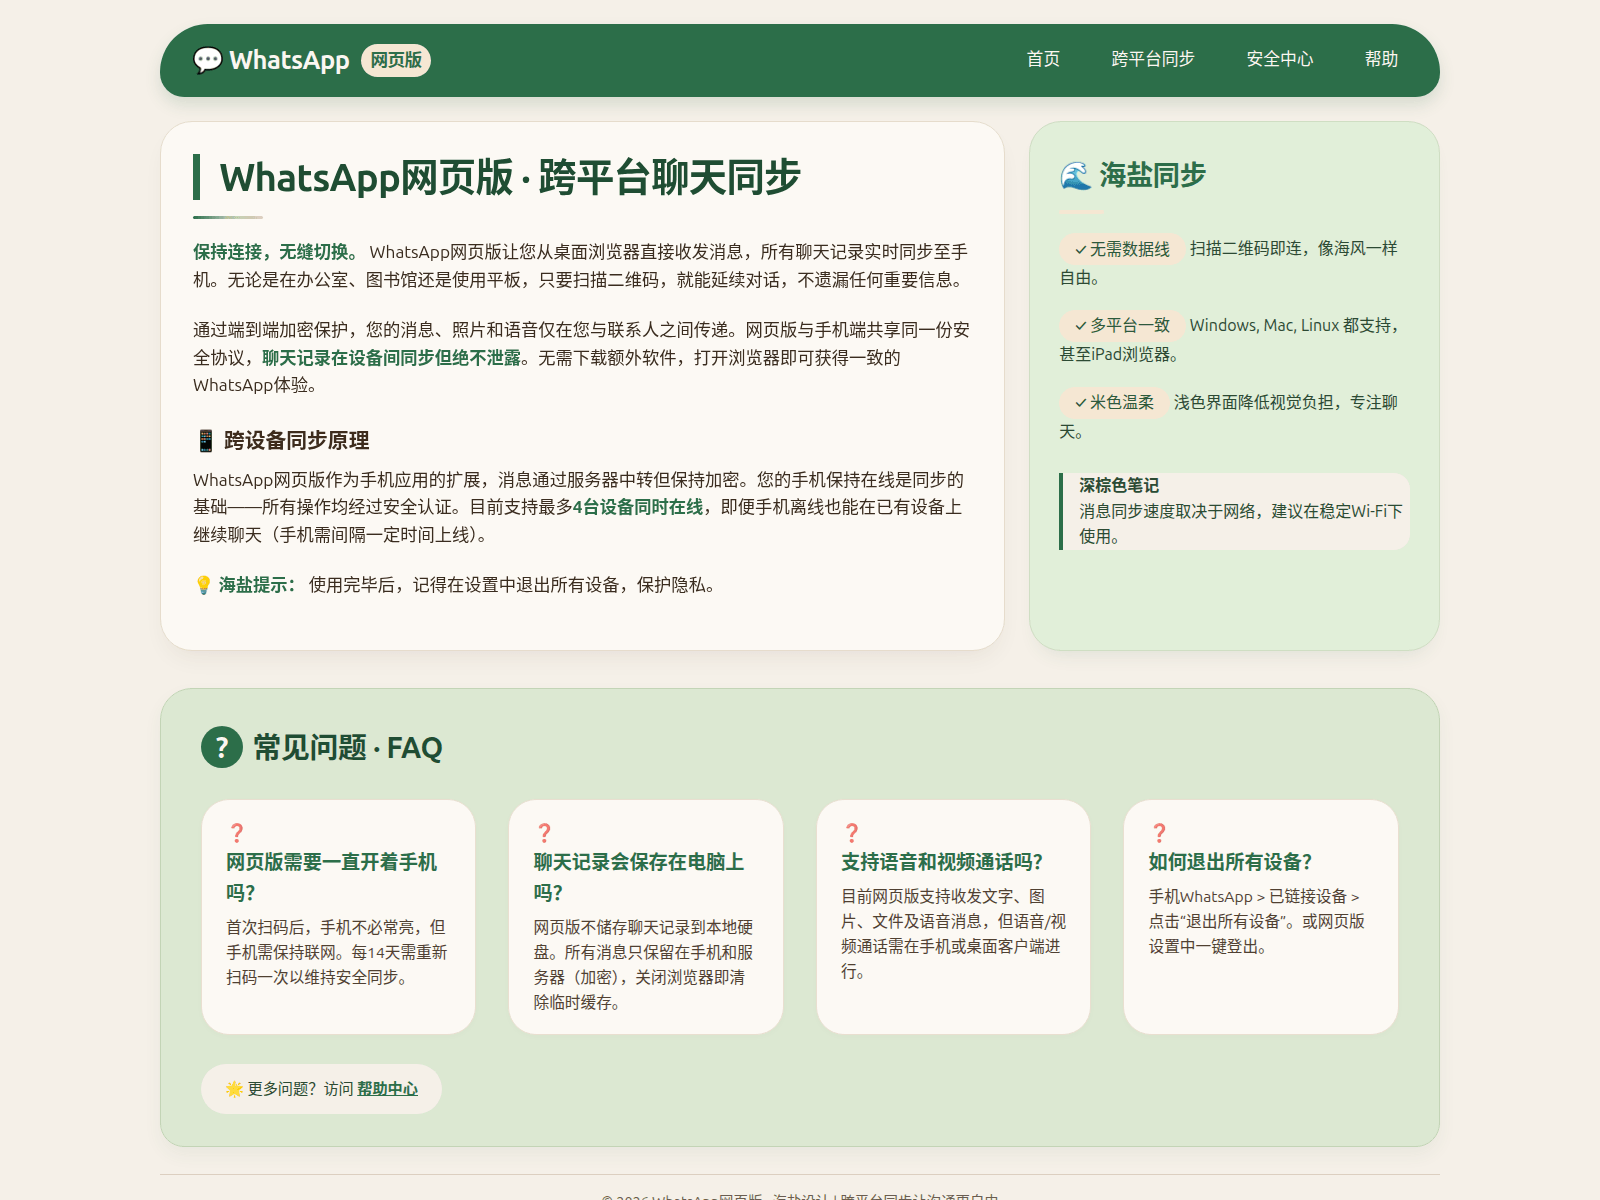This screenshot has width=1600, height=1200.
Task: Open the 帮助中心 link
Action: pyautogui.click(x=387, y=1089)
